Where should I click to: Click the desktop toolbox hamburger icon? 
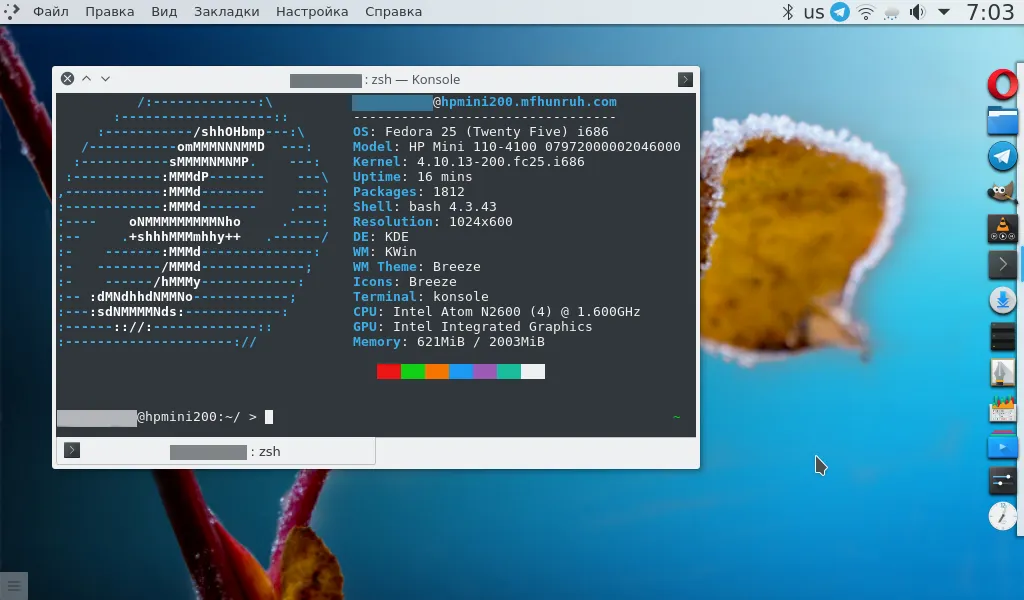pyautogui.click(x=14, y=585)
